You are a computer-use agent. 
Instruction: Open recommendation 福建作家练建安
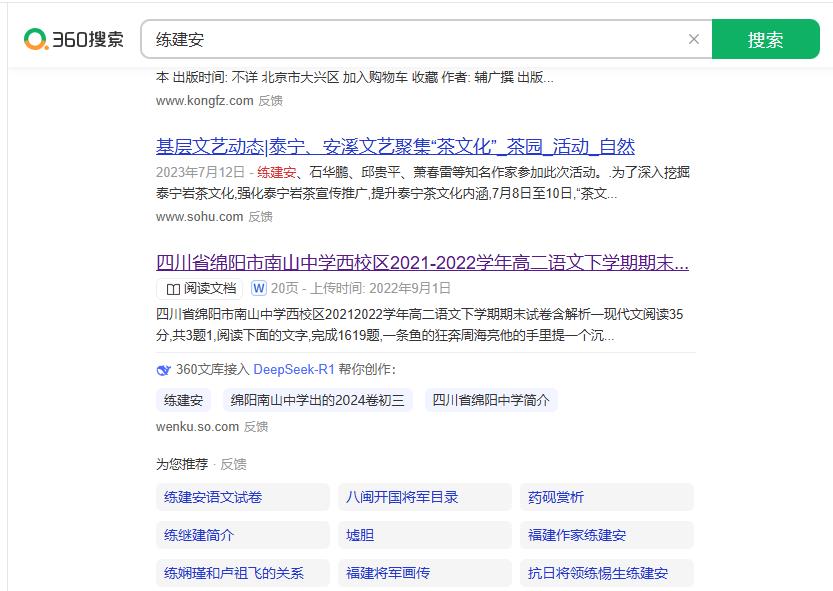tap(607, 535)
